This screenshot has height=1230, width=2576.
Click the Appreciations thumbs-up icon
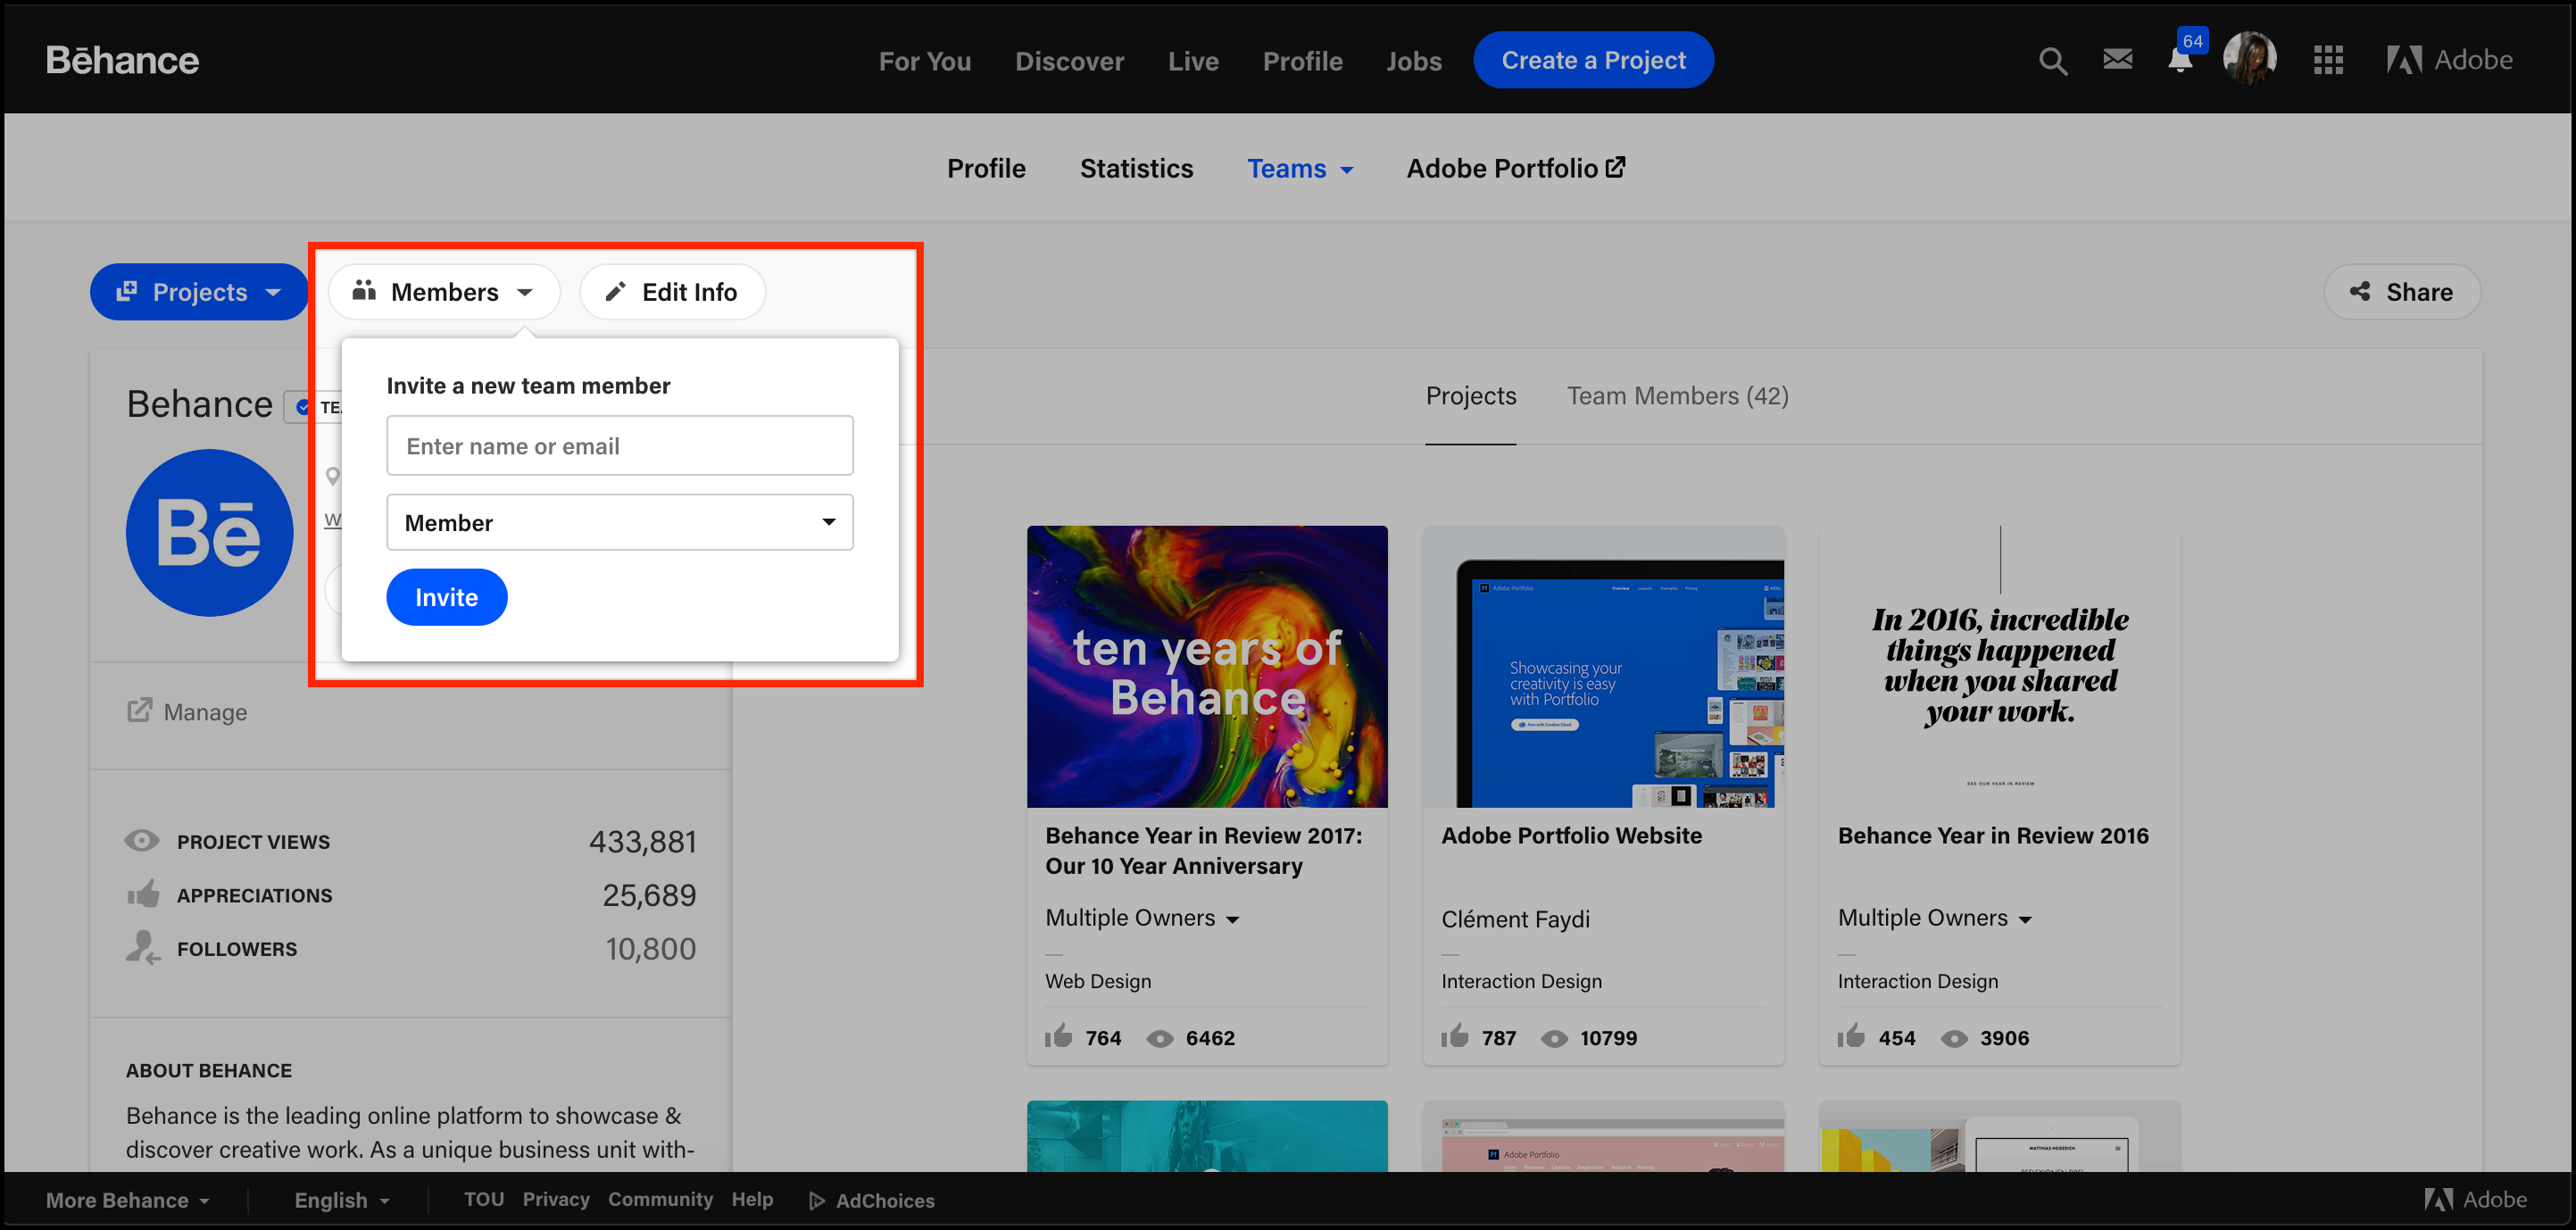pyautogui.click(x=143, y=893)
